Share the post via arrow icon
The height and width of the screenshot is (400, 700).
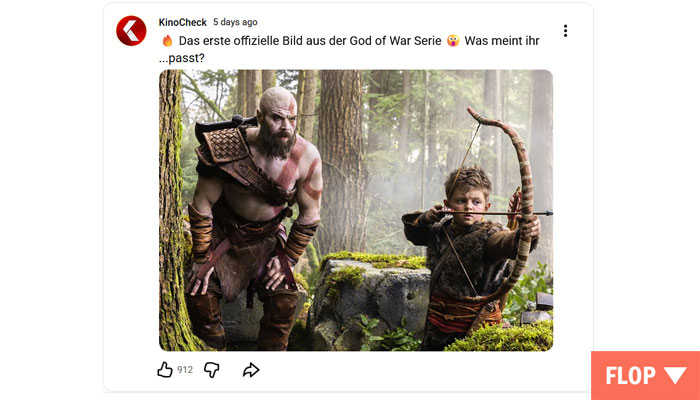pyautogui.click(x=251, y=370)
